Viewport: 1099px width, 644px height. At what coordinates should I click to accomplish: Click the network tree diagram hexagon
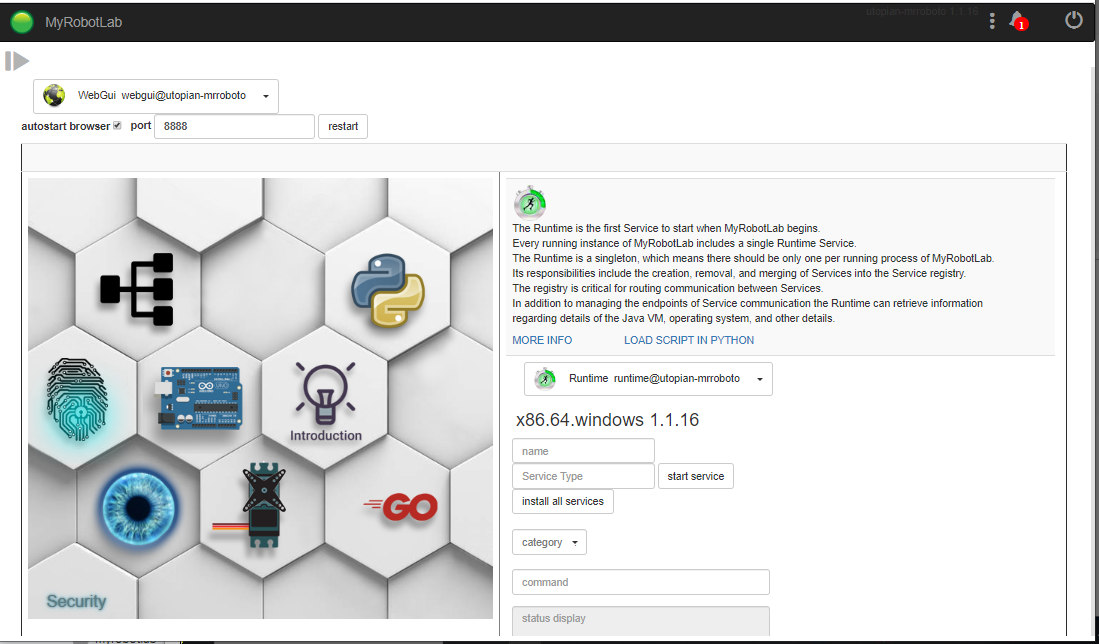(x=137, y=289)
